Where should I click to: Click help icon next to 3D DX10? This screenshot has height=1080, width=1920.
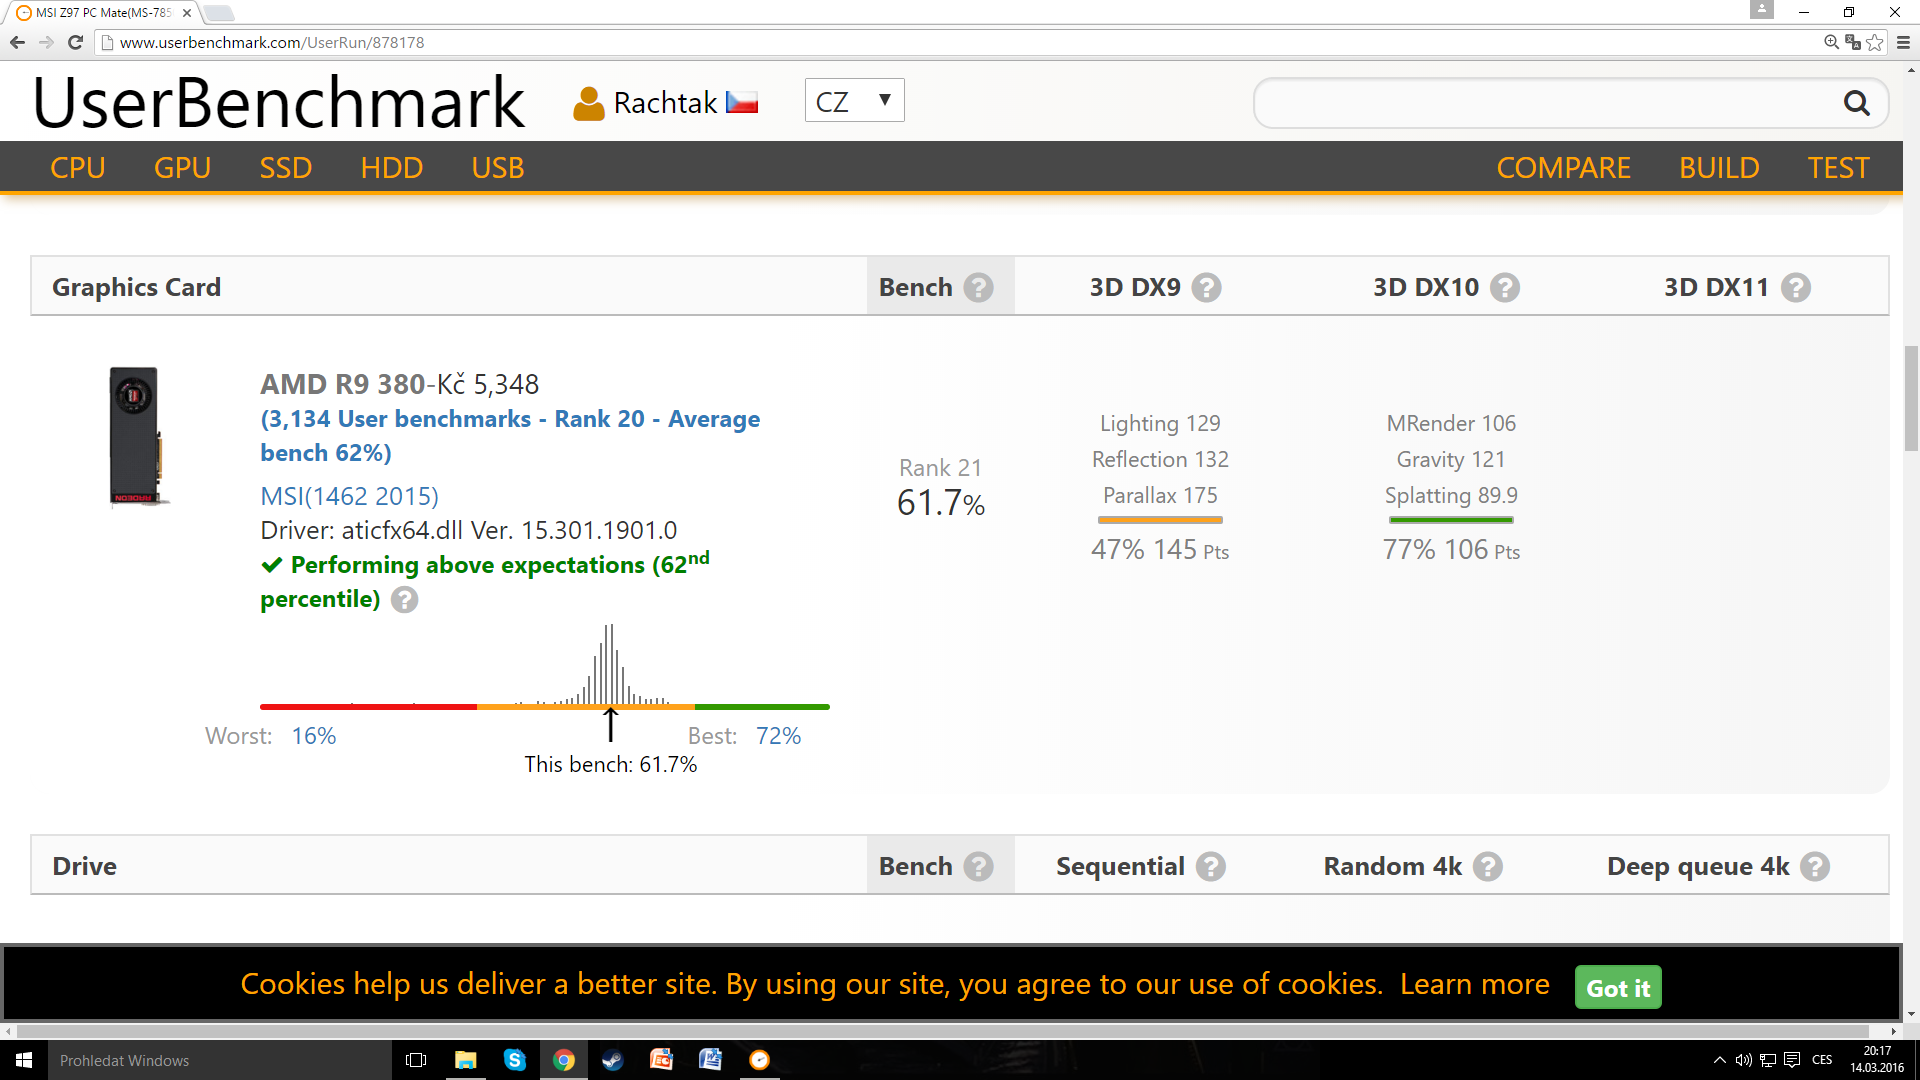(1504, 288)
